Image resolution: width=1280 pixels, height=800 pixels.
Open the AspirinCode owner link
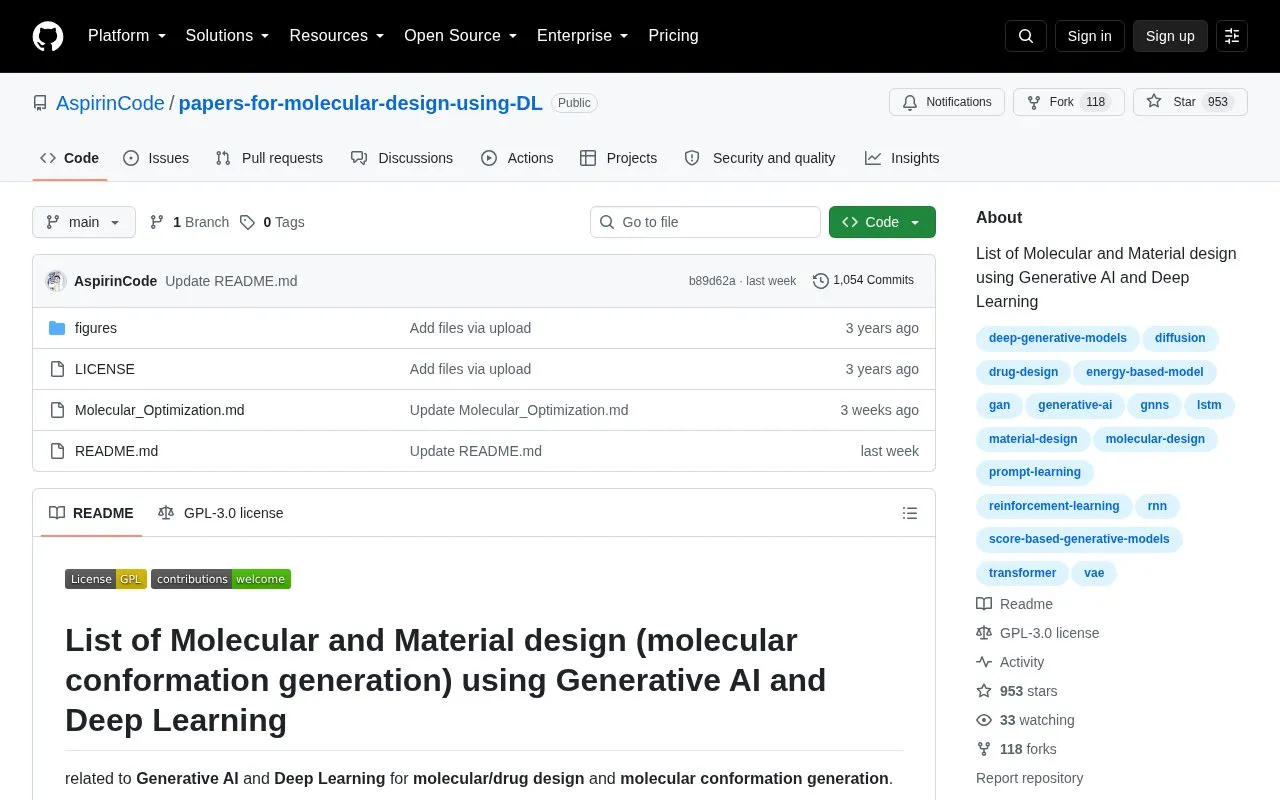pos(110,103)
